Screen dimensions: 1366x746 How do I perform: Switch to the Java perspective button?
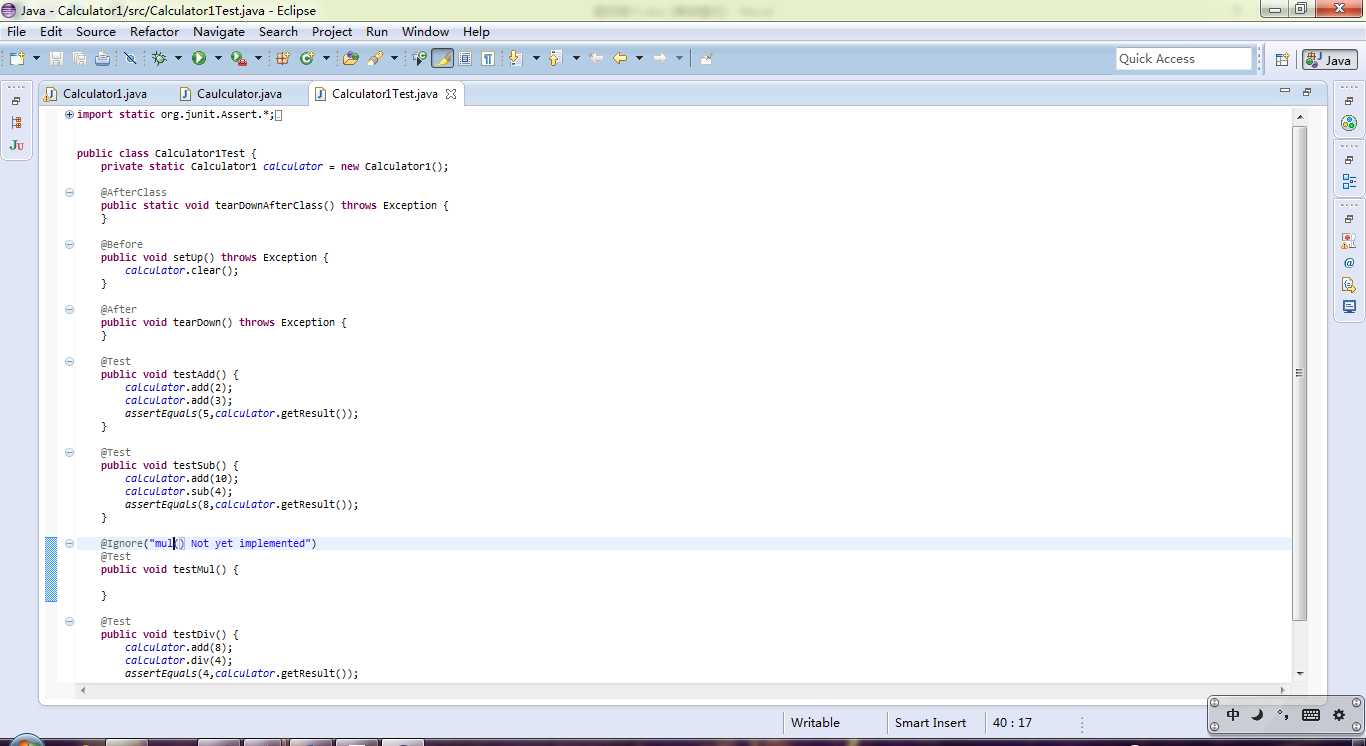tap(1328, 60)
